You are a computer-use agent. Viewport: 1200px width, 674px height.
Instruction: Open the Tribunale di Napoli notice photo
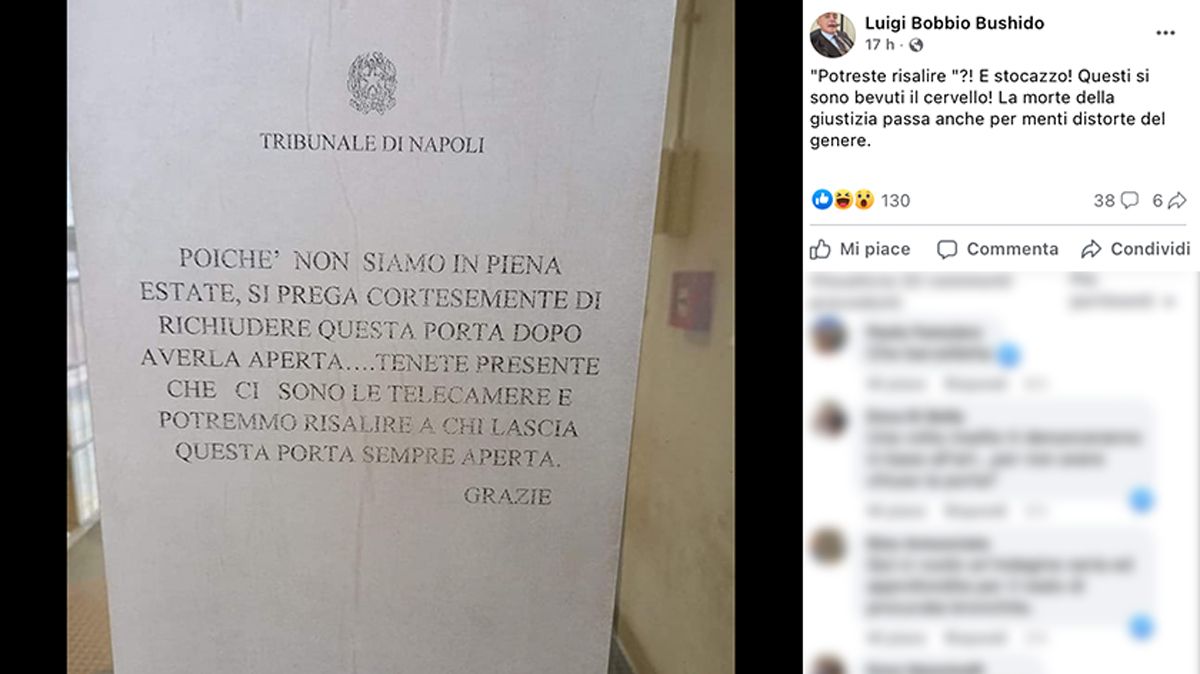400,337
